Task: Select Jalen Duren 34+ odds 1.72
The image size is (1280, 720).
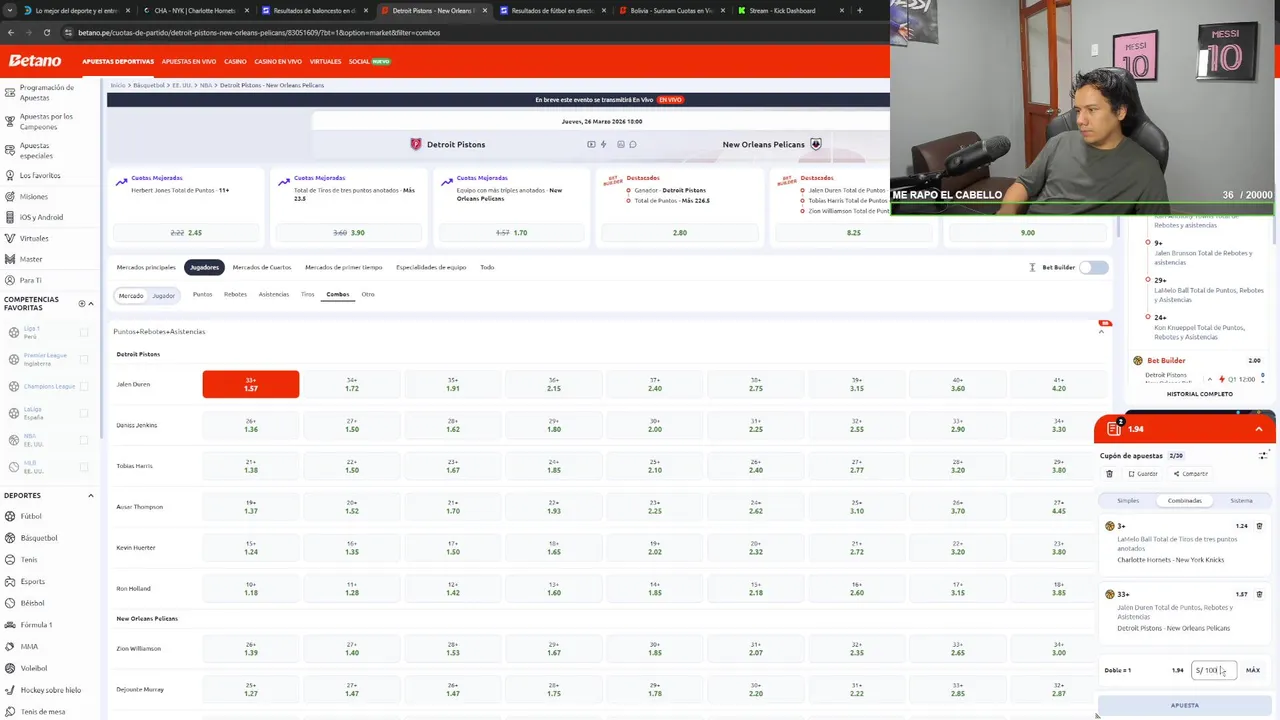Action: coord(351,384)
